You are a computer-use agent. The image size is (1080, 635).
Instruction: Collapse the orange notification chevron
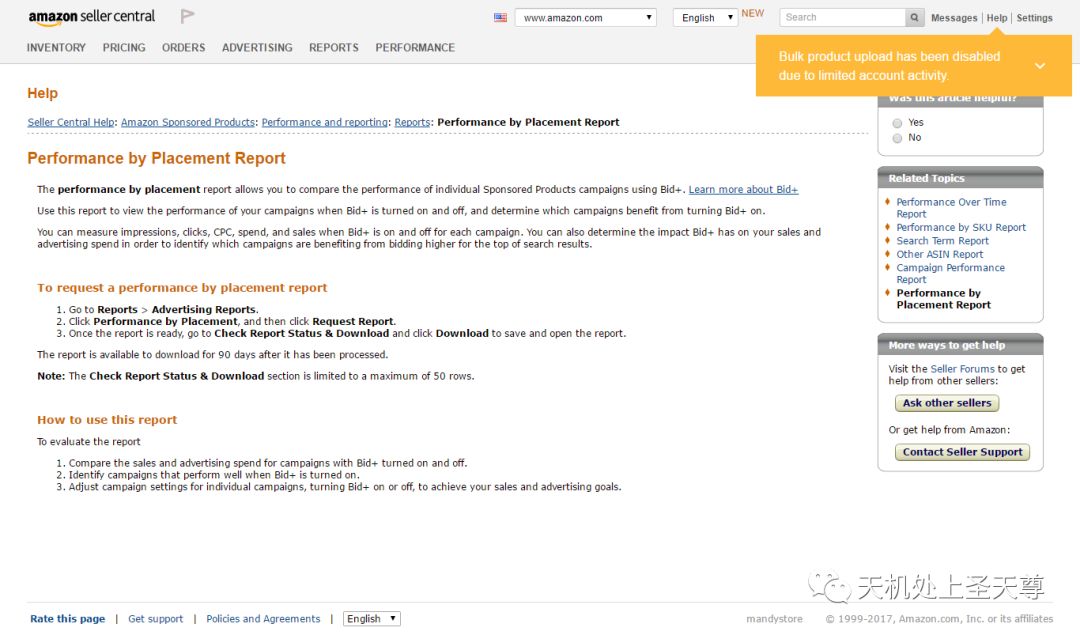coord(1040,66)
